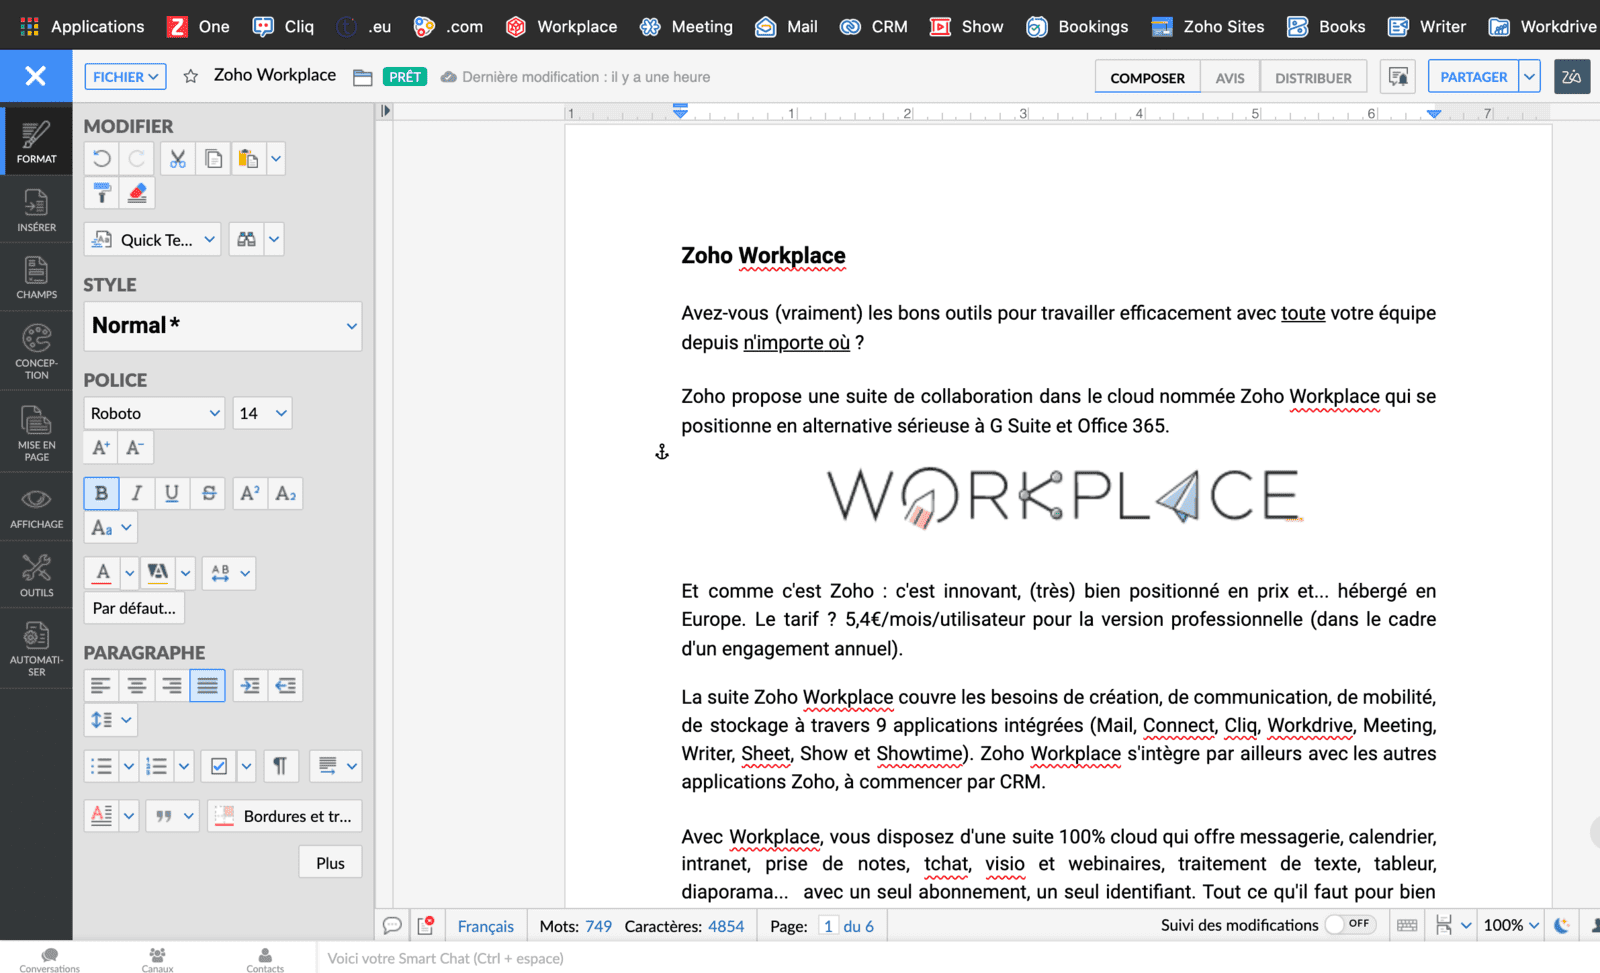The width and height of the screenshot is (1600, 973).
Task: Open Bordures et trames button
Action: (x=285, y=816)
